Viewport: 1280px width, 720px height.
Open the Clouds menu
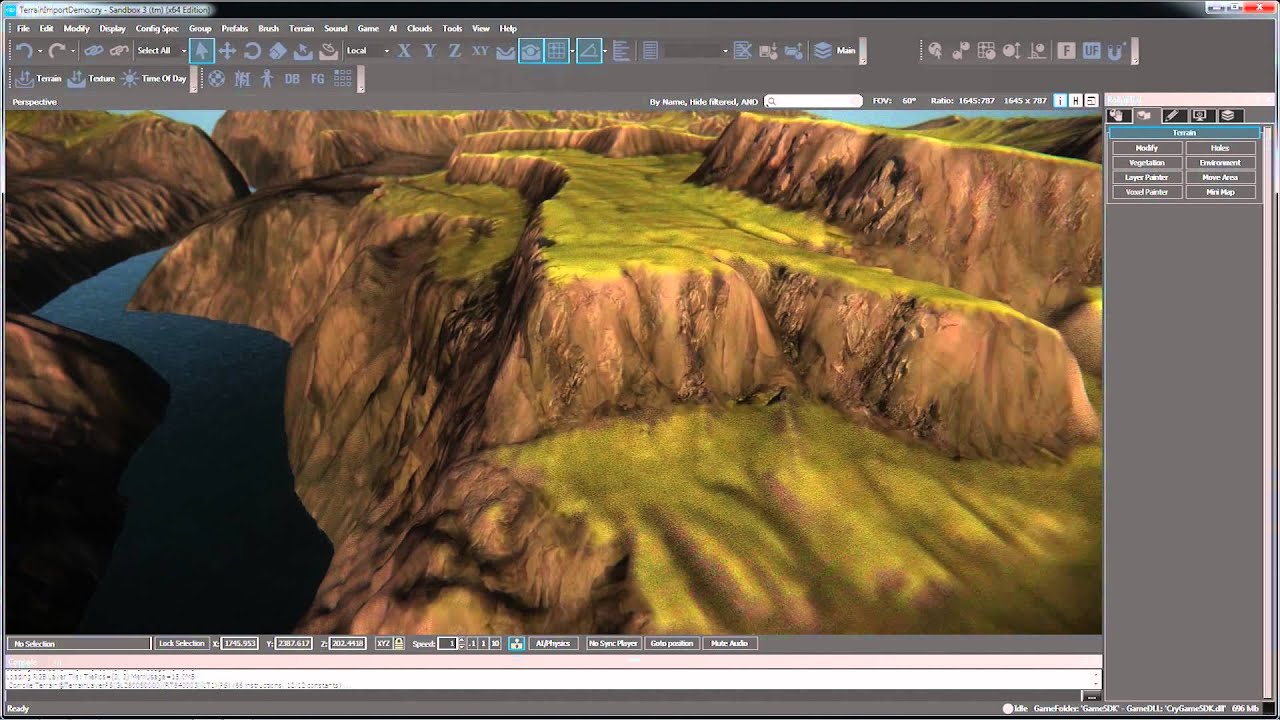pos(419,29)
